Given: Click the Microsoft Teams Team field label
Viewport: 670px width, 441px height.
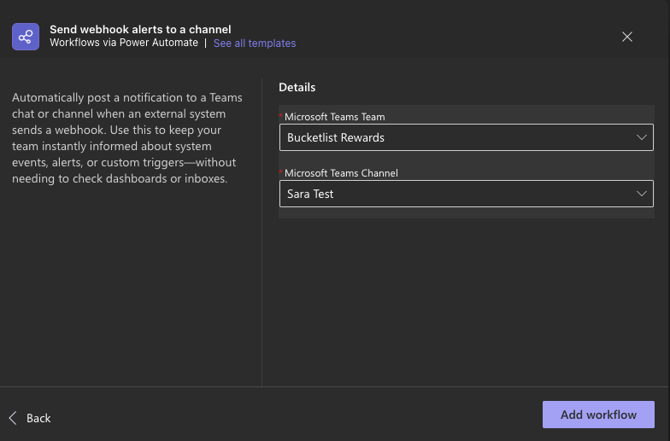Looking at the screenshot, I should [334, 117].
